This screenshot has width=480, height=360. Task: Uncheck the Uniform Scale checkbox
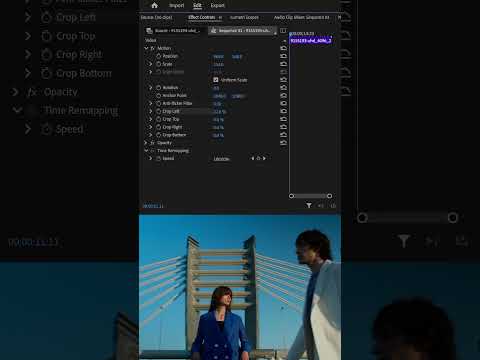(x=216, y=80)
